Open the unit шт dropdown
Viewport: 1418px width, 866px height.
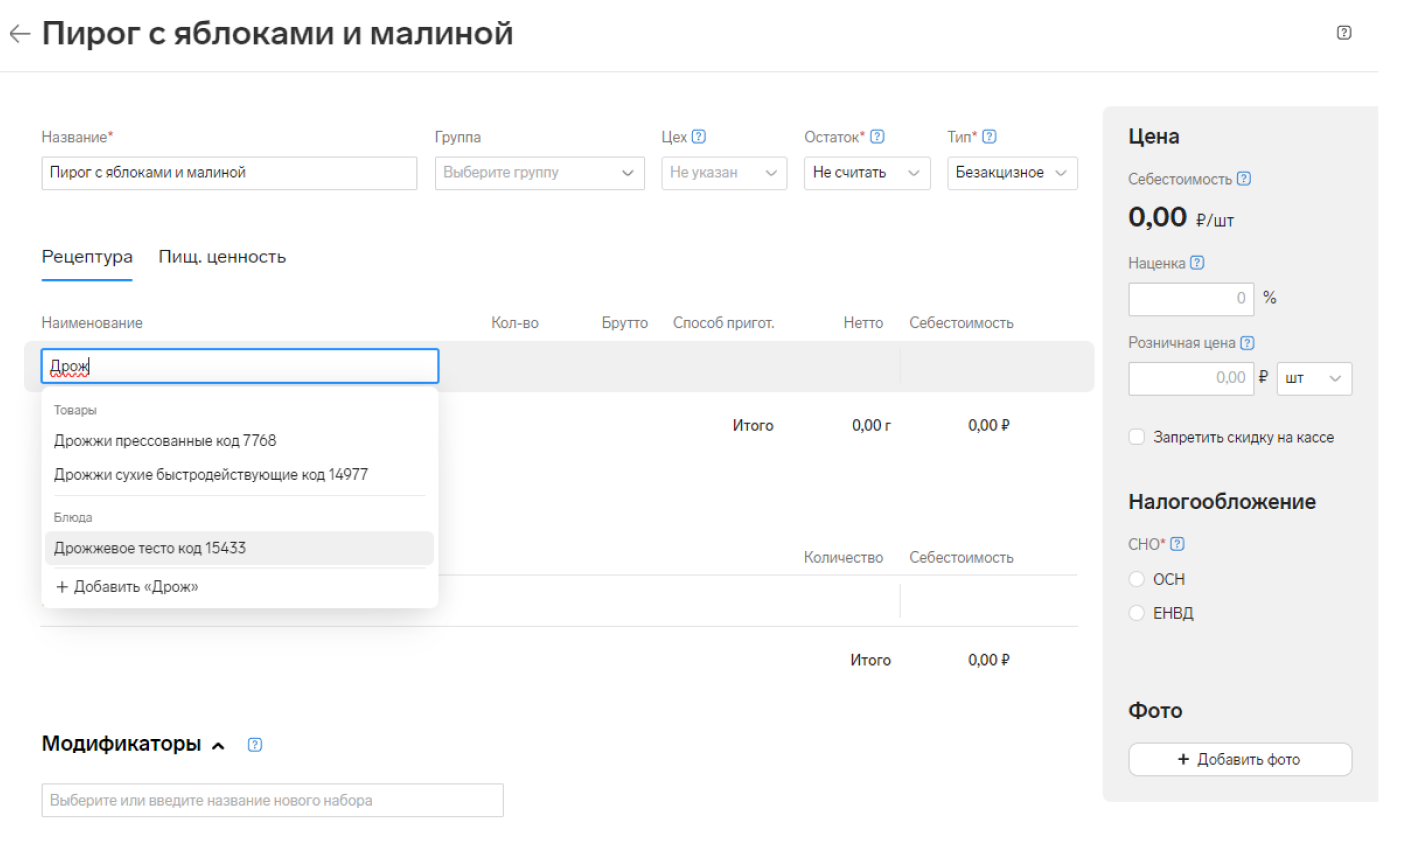click(1314, 379)
